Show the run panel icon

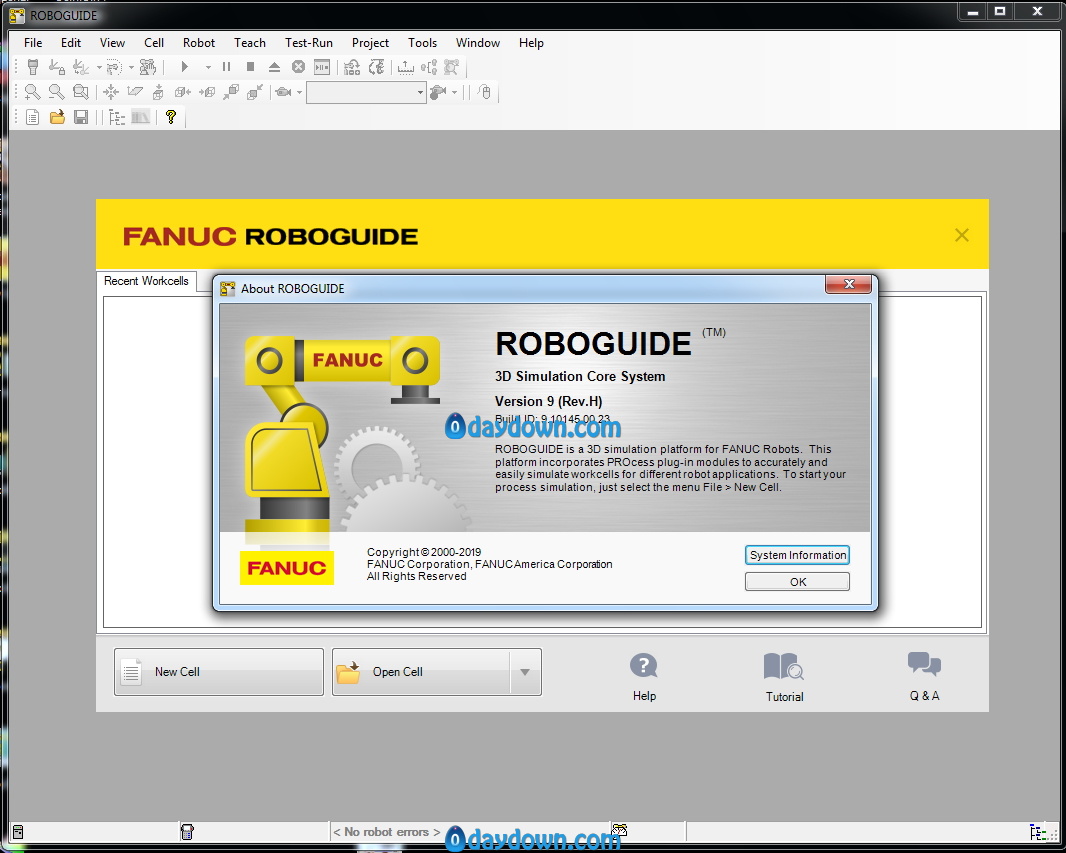click(322, 67)
